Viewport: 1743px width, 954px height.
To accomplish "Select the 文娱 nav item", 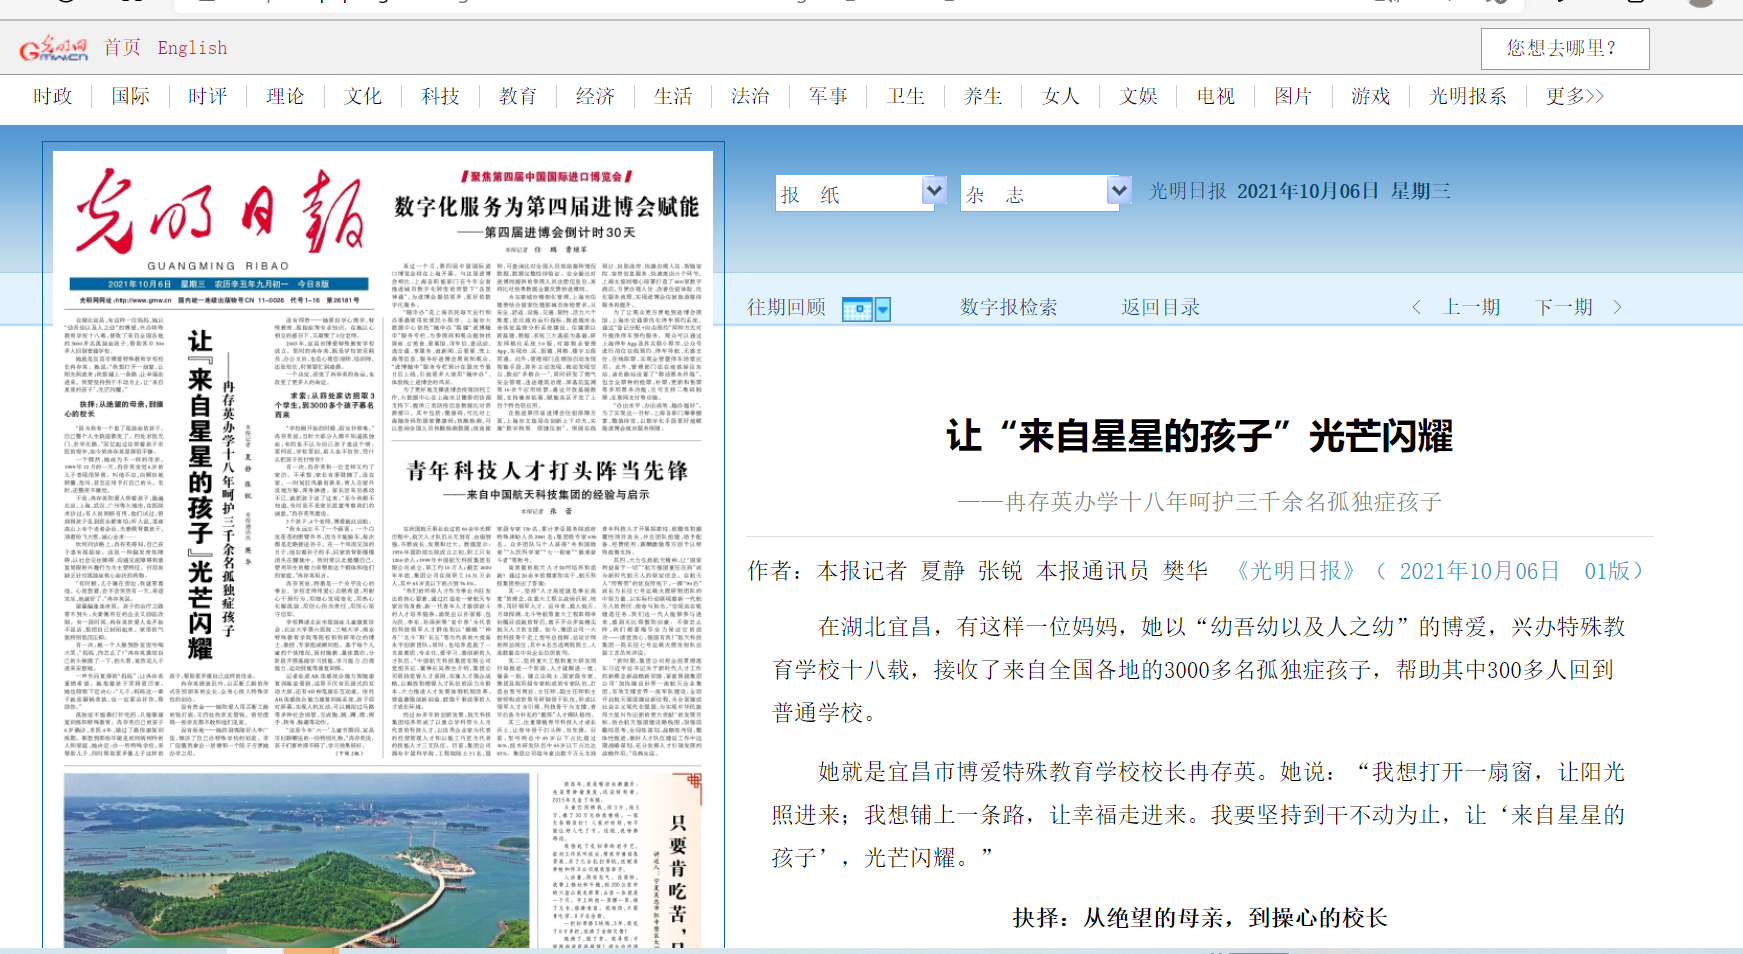I will [x=1138, y=96].
